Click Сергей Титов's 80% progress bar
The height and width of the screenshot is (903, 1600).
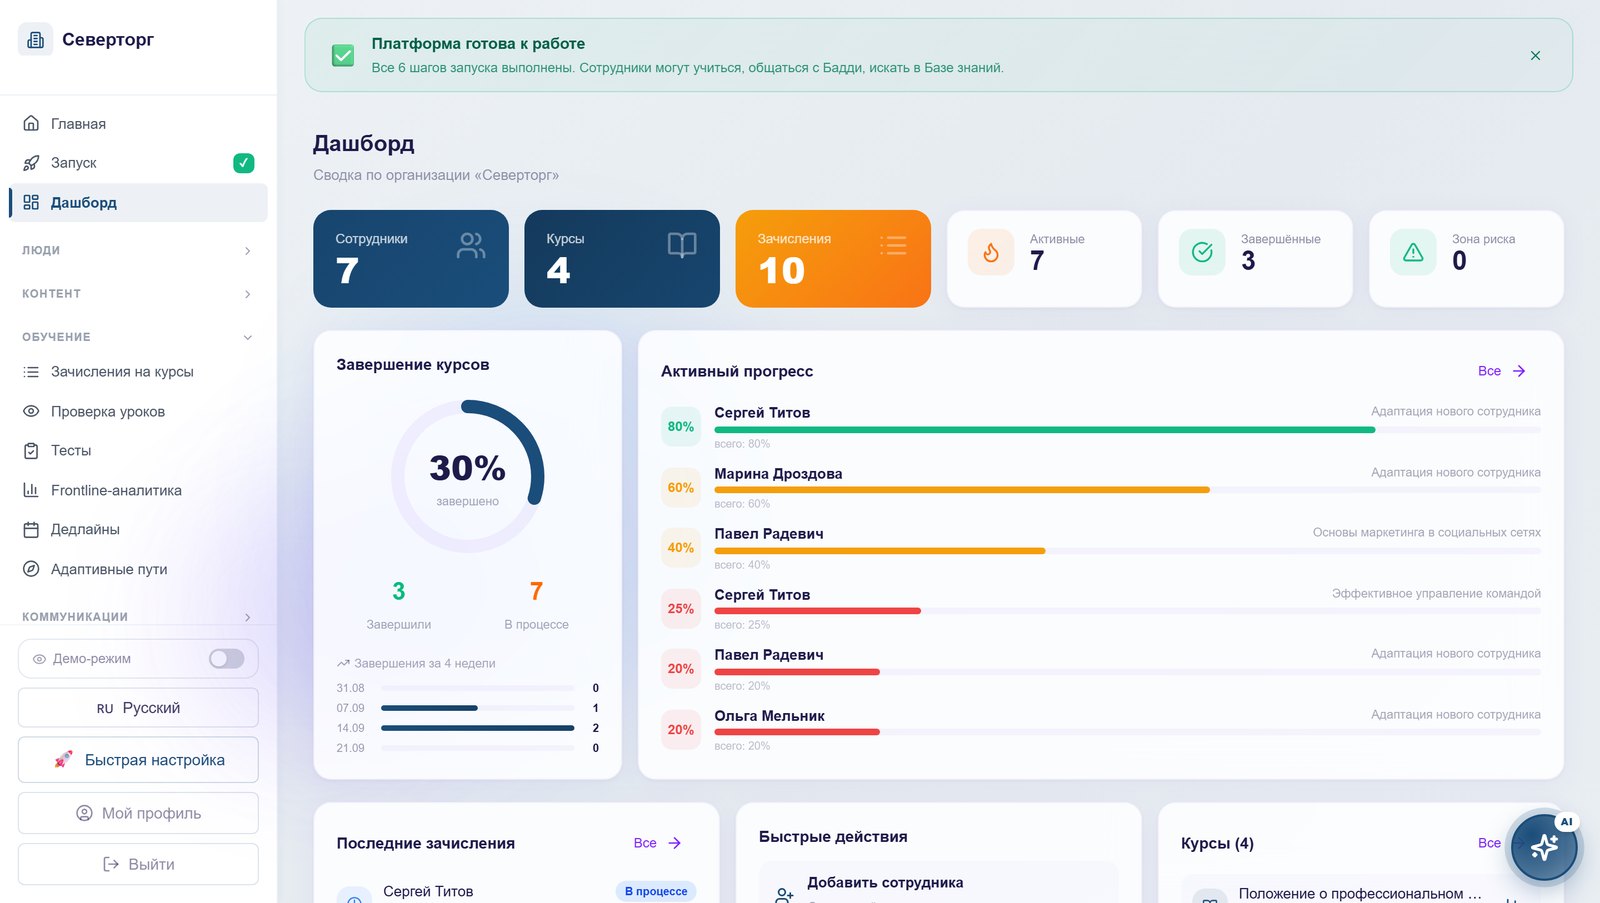(1127, 430)
